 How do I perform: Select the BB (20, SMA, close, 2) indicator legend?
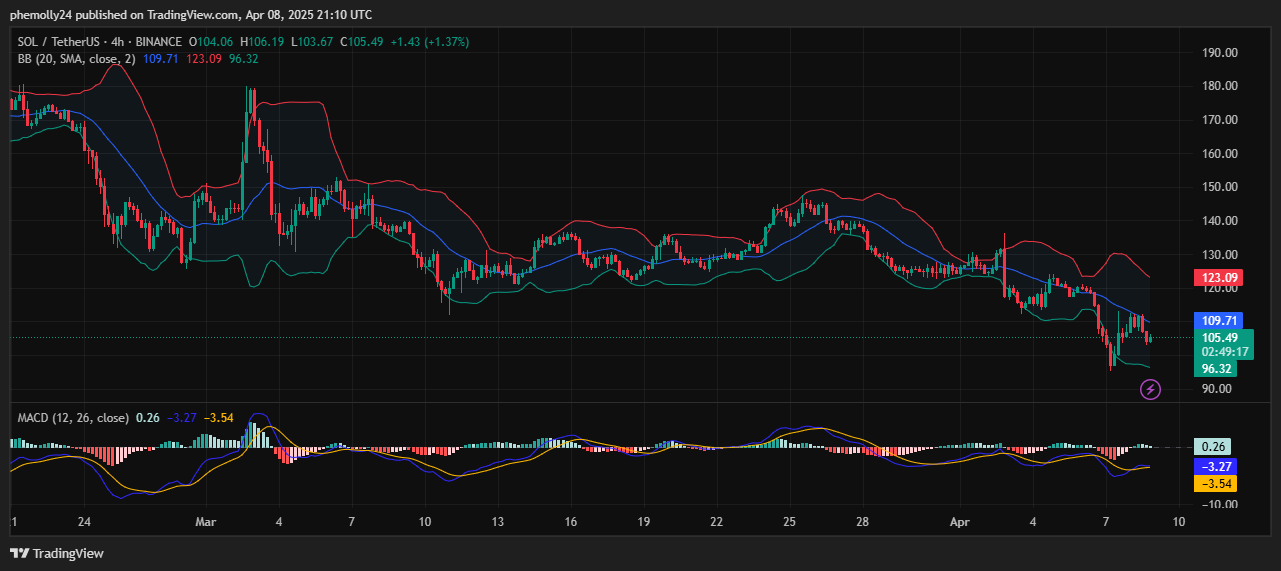click(76, 59)
